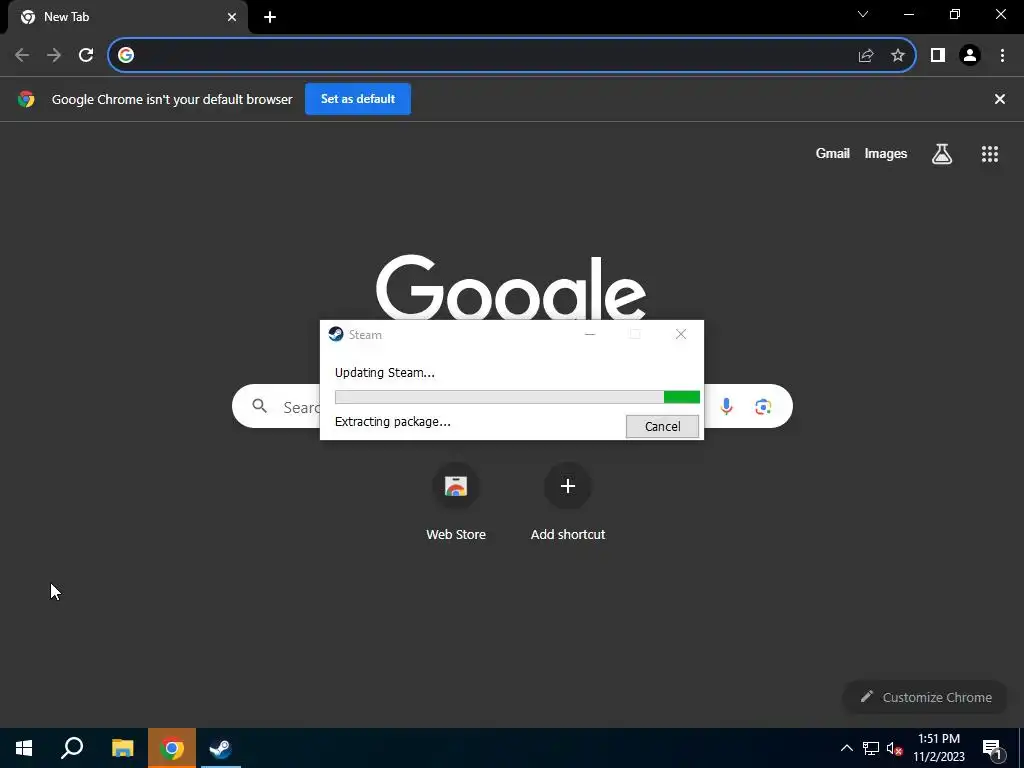Image resolution: width=1024 pixels, height=768 pixels.
Task: Open Windows taskbar search
Action: [72, 748]
